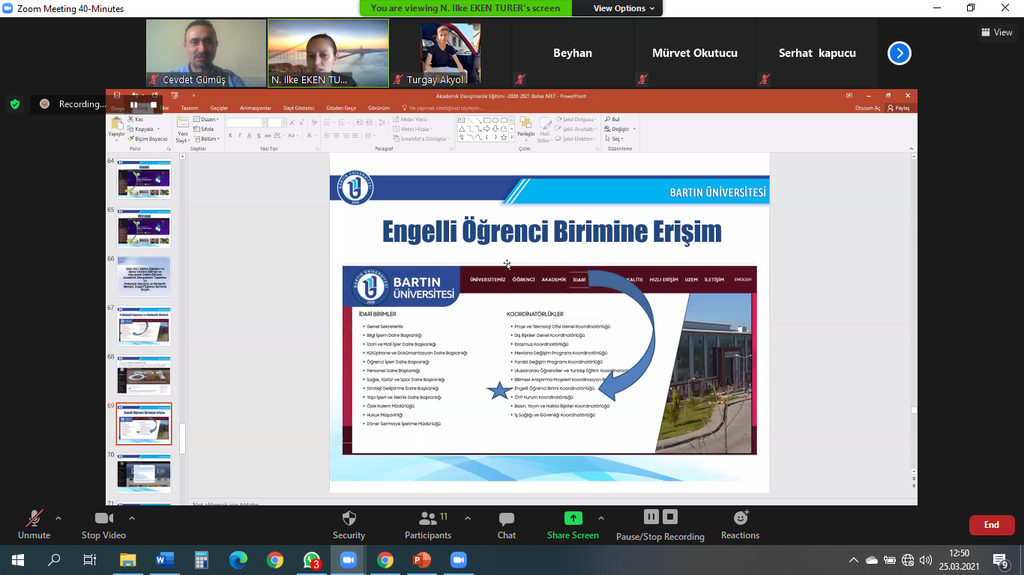Stop the recording in the Zoom toolbar
1024x575 pixels.
coord(670,517)
